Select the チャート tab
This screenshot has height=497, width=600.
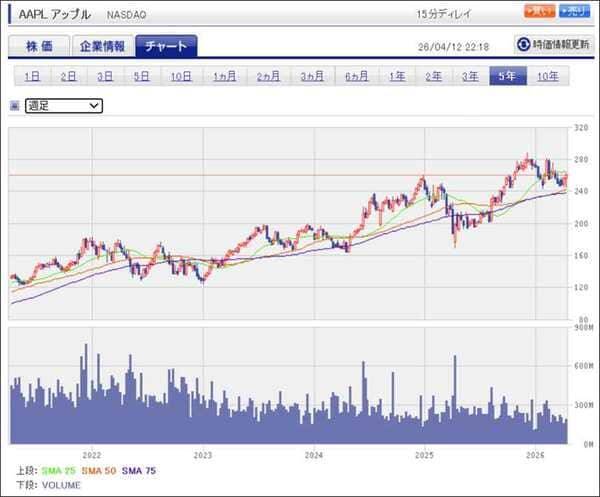coord(165,46)
